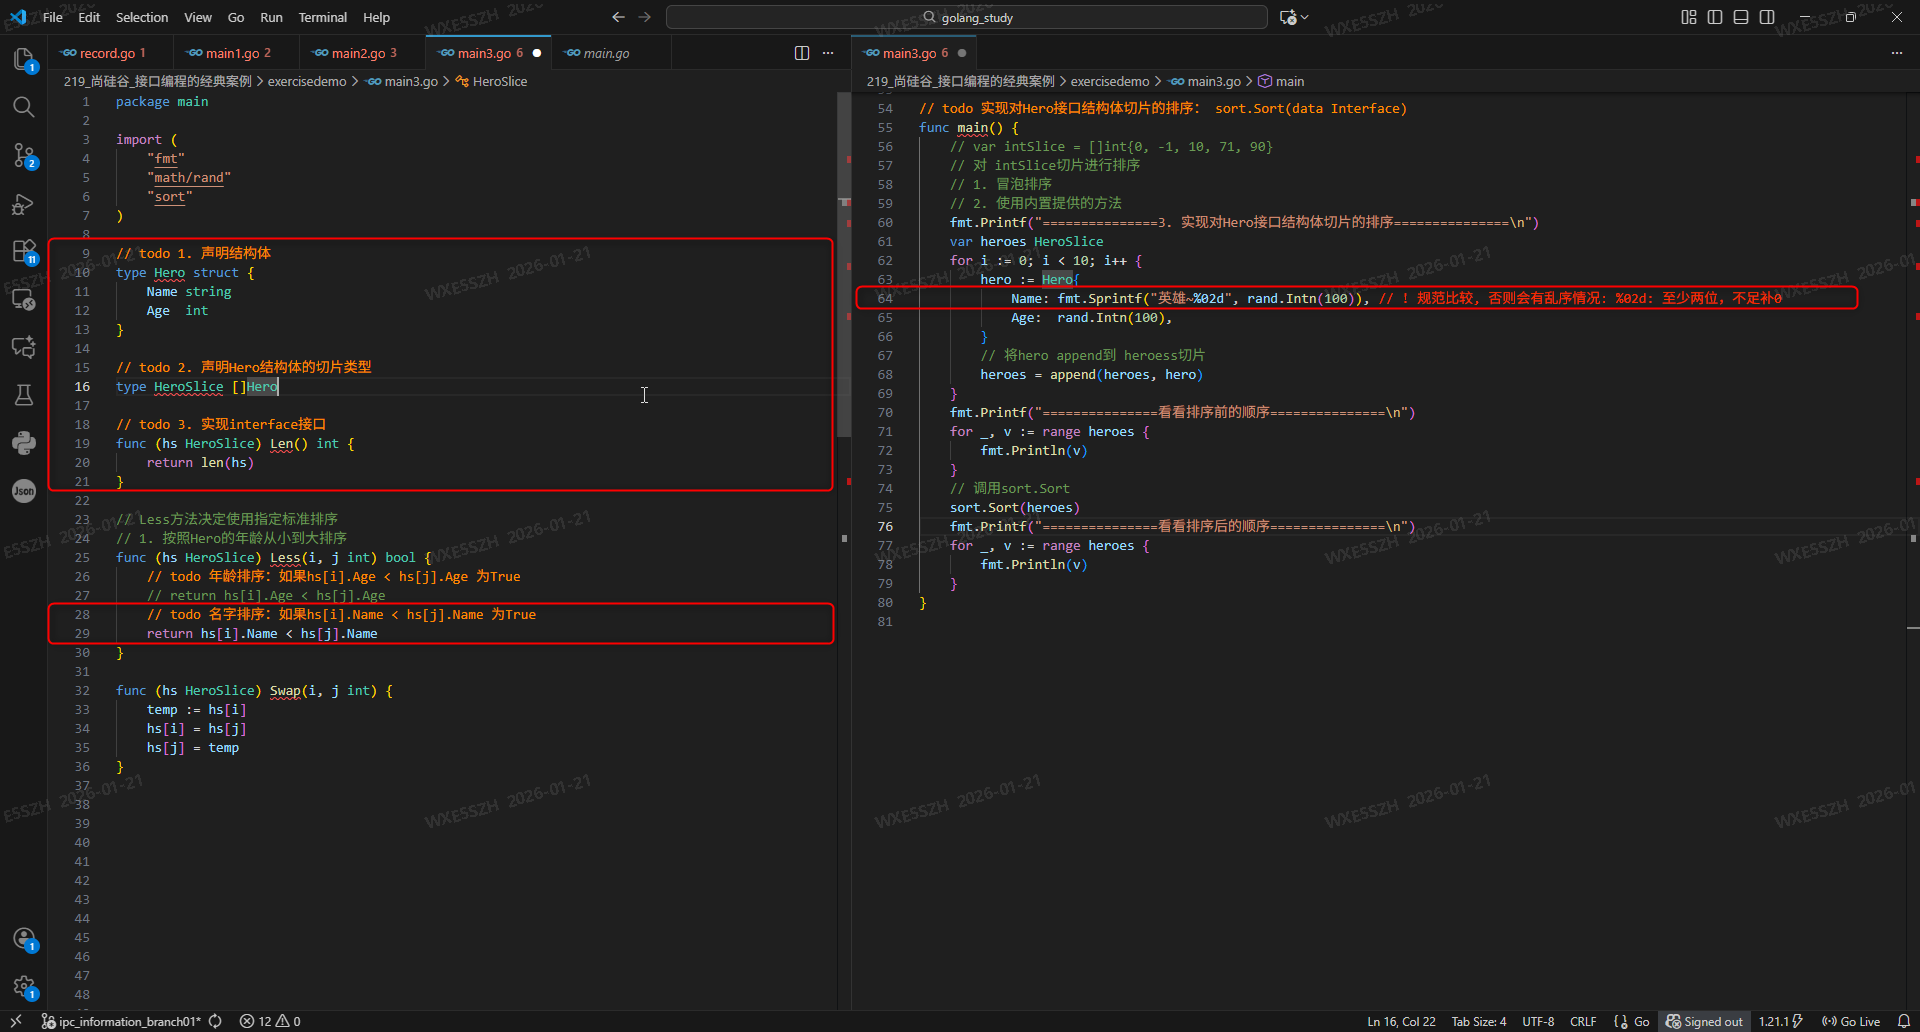Screen dimensions: 1920x1032
Task: Open the Python extension view
Action: click(24, 443)
